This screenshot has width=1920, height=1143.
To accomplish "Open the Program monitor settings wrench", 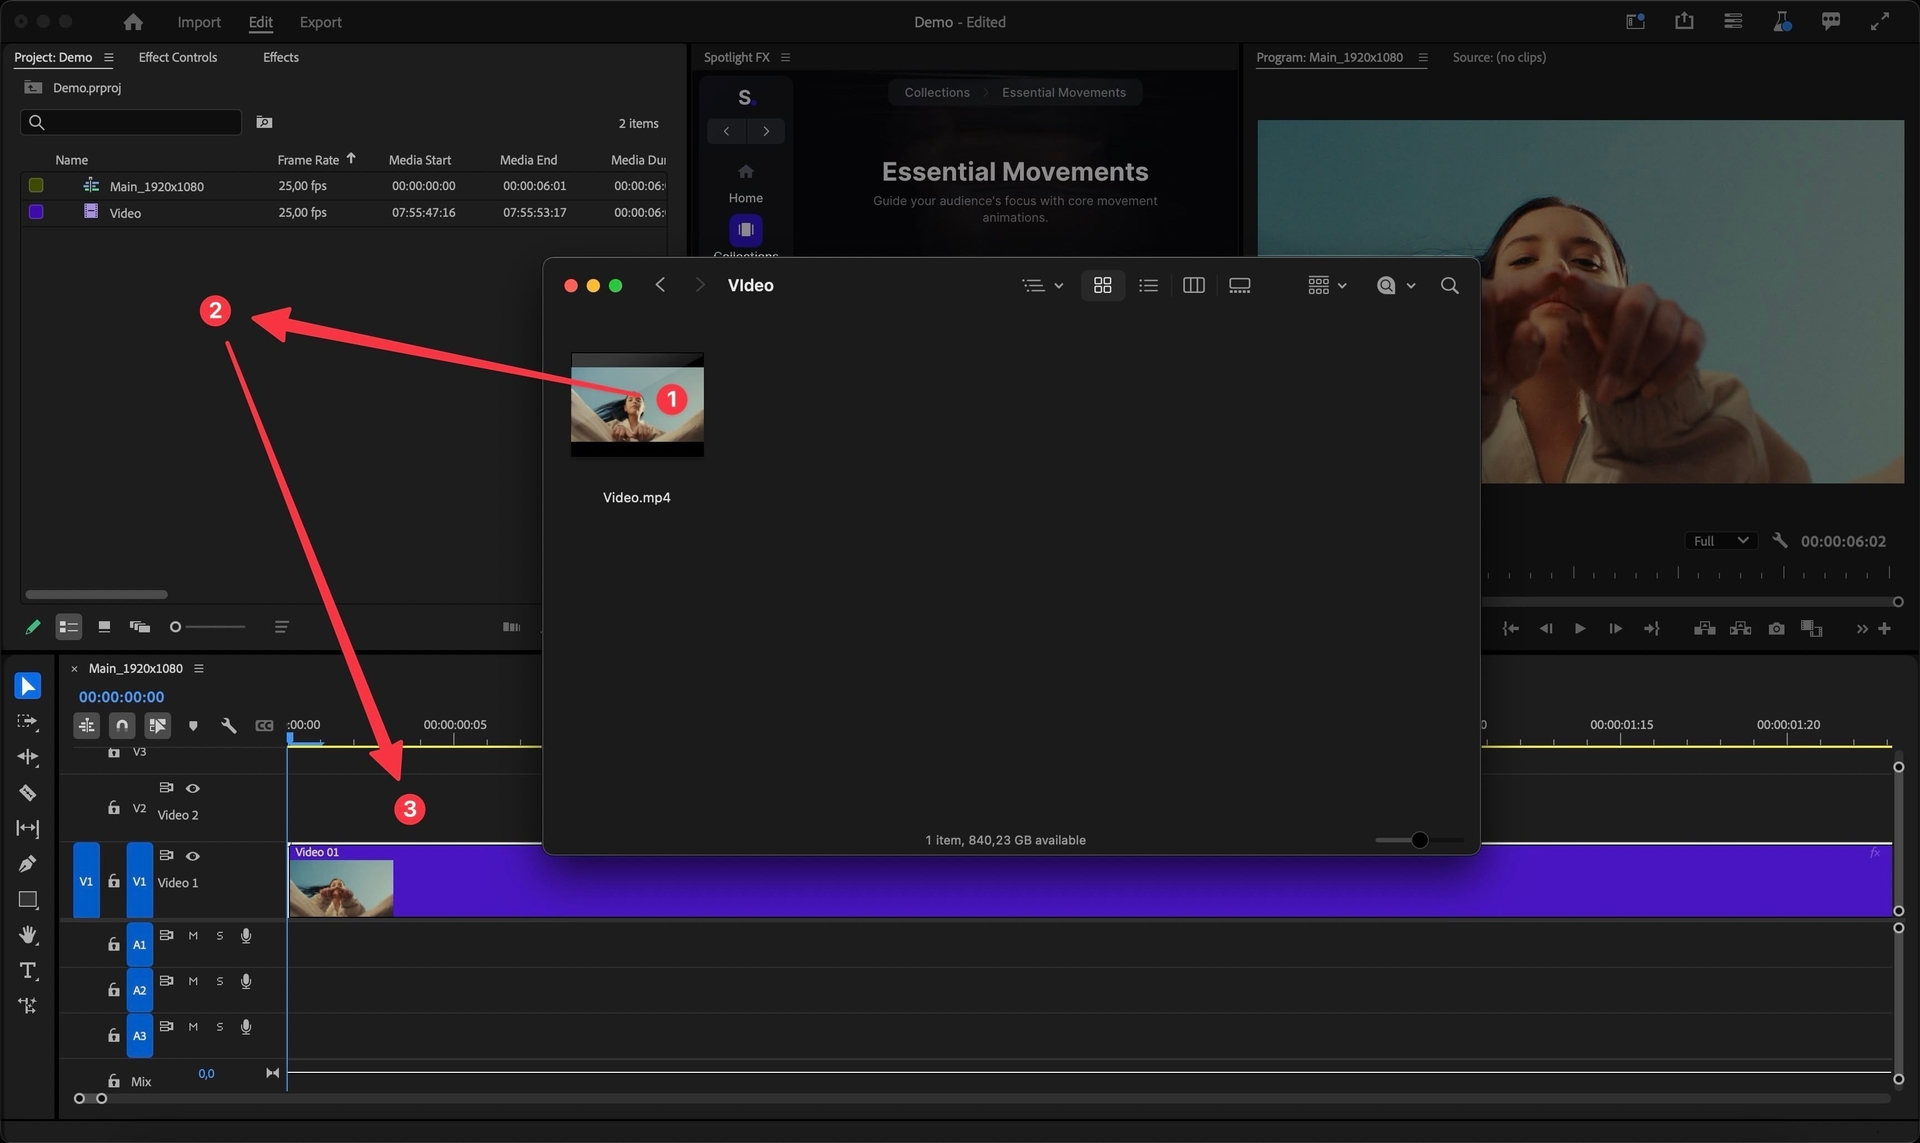I will click(1780, 540).
